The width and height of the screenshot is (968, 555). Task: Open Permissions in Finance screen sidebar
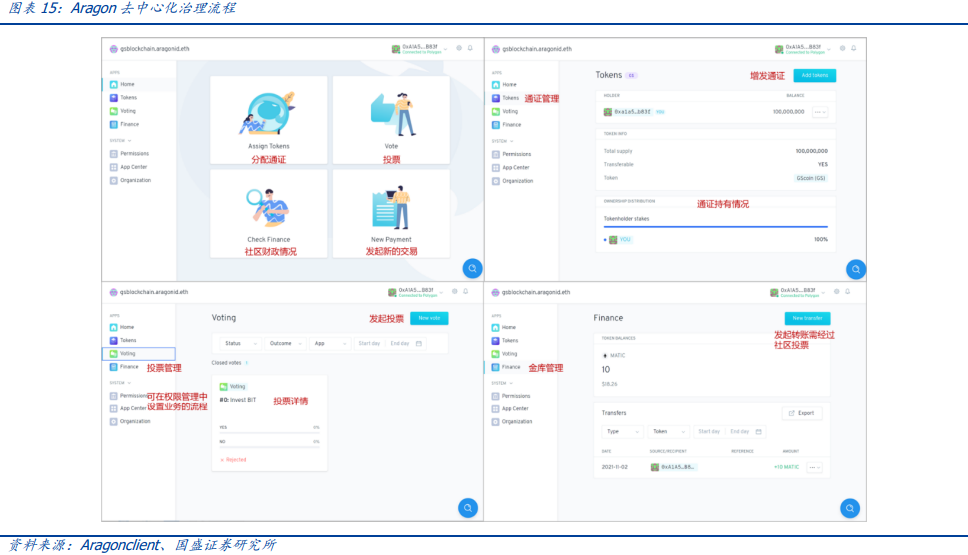(x=511, y=396)
